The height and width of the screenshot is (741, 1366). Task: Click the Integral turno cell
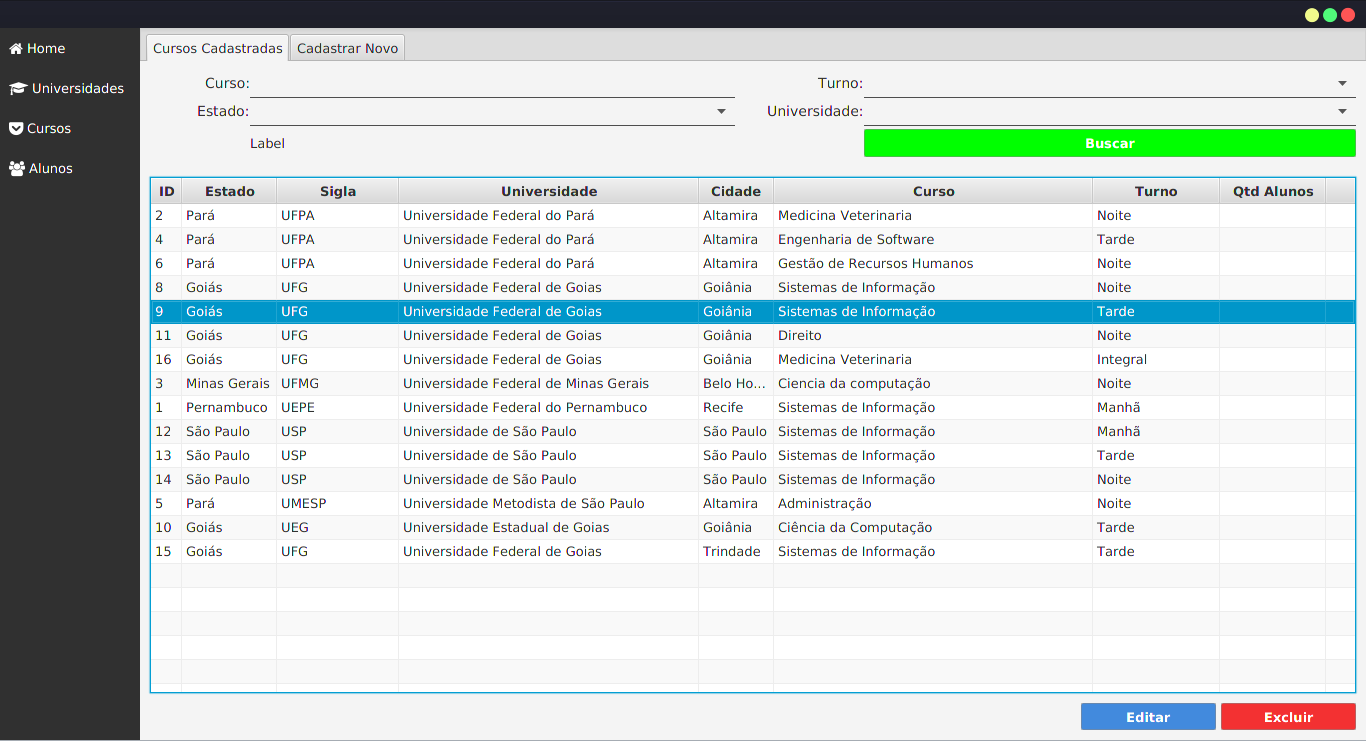[1156, 359]
